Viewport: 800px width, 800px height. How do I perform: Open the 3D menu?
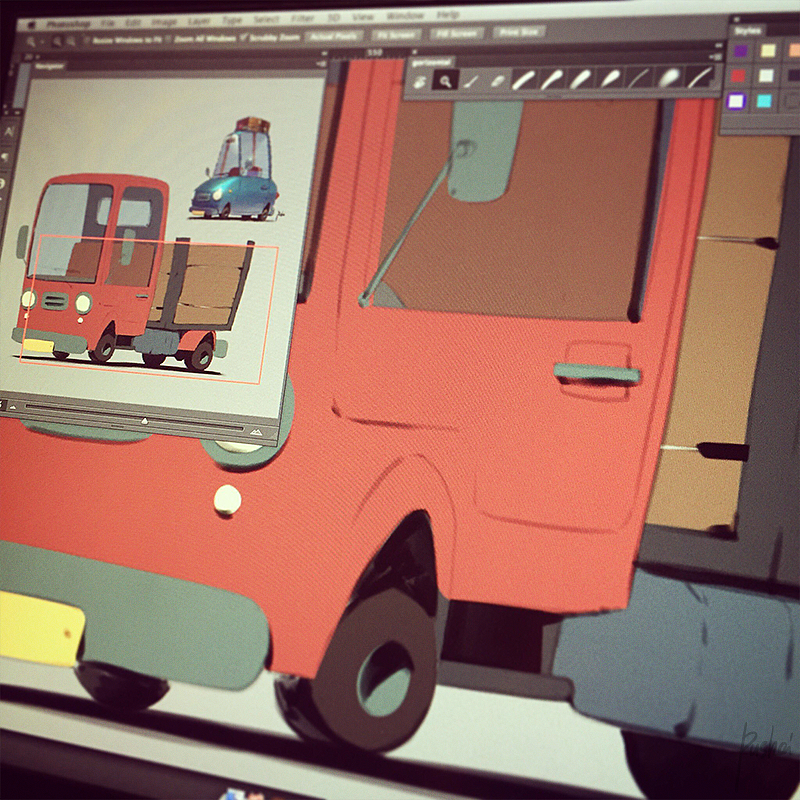[333, 18]
